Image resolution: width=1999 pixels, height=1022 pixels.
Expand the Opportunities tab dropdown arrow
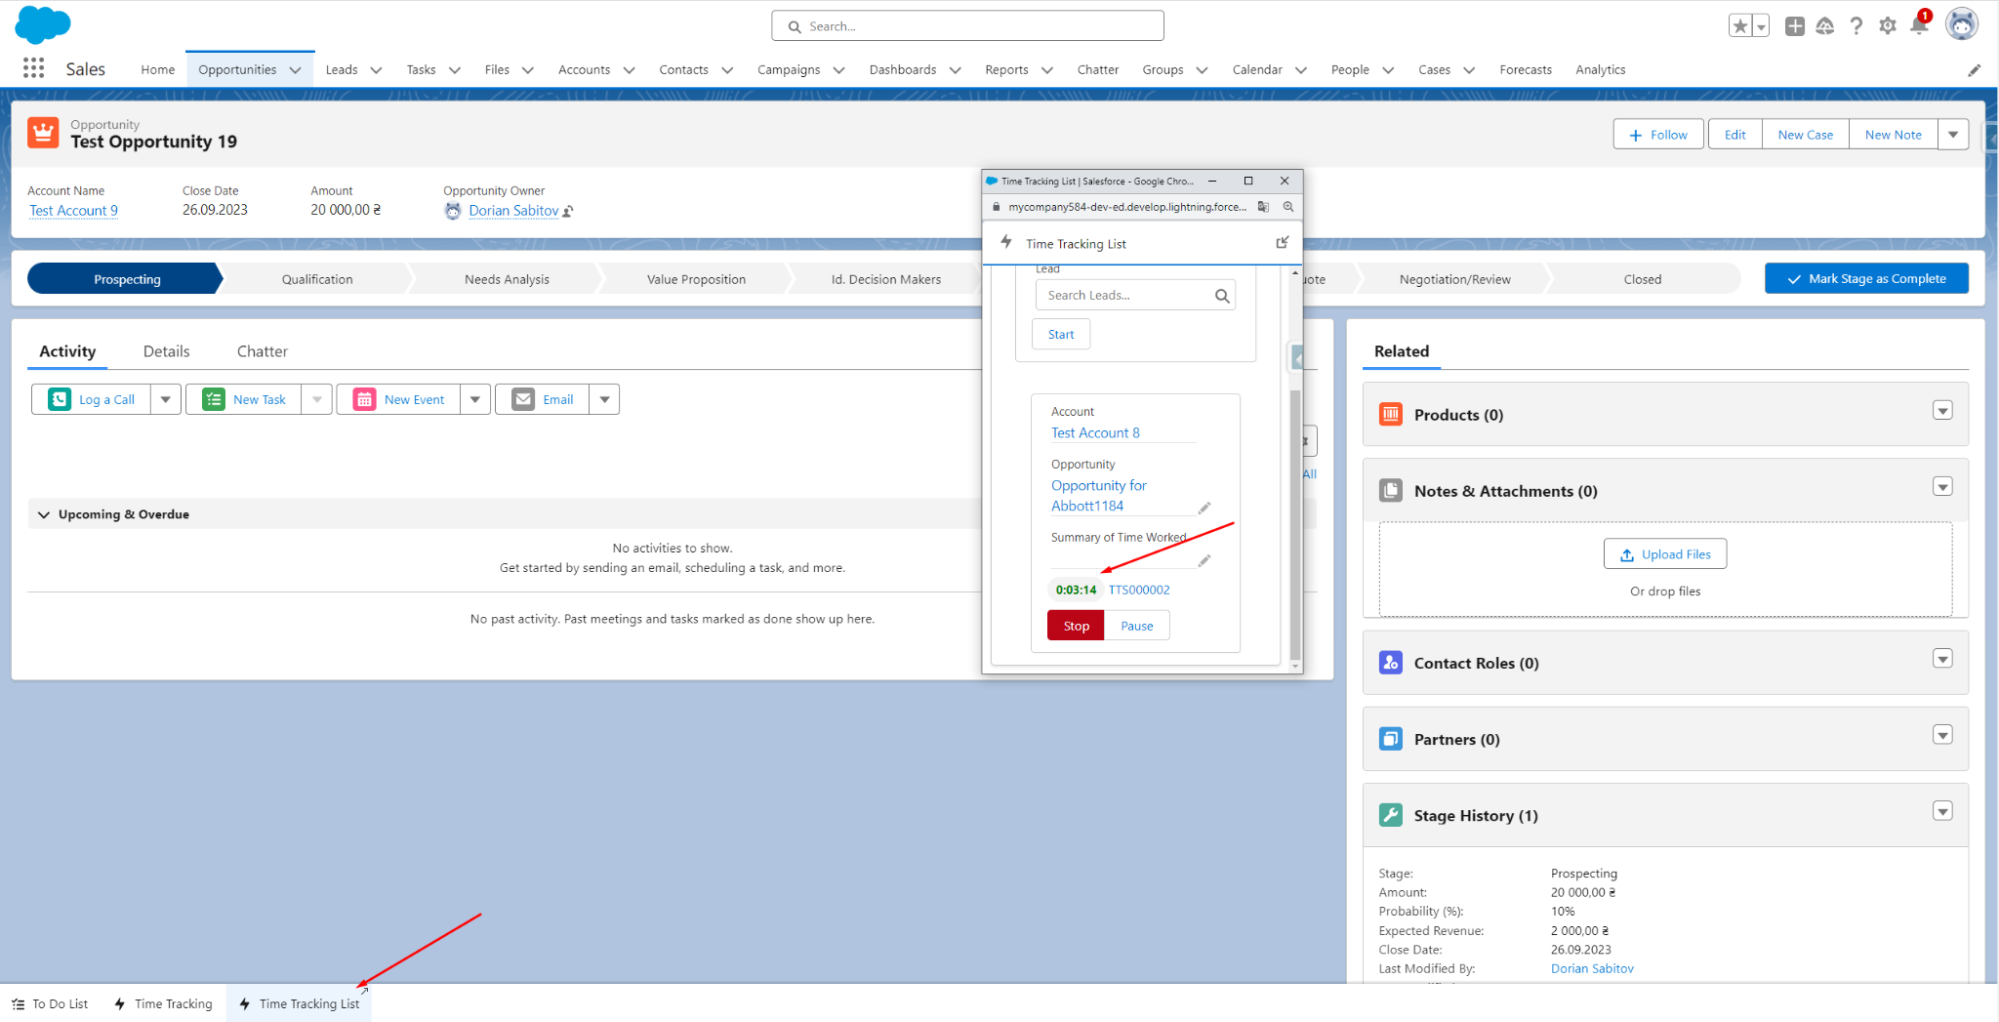tap(296, 69)
